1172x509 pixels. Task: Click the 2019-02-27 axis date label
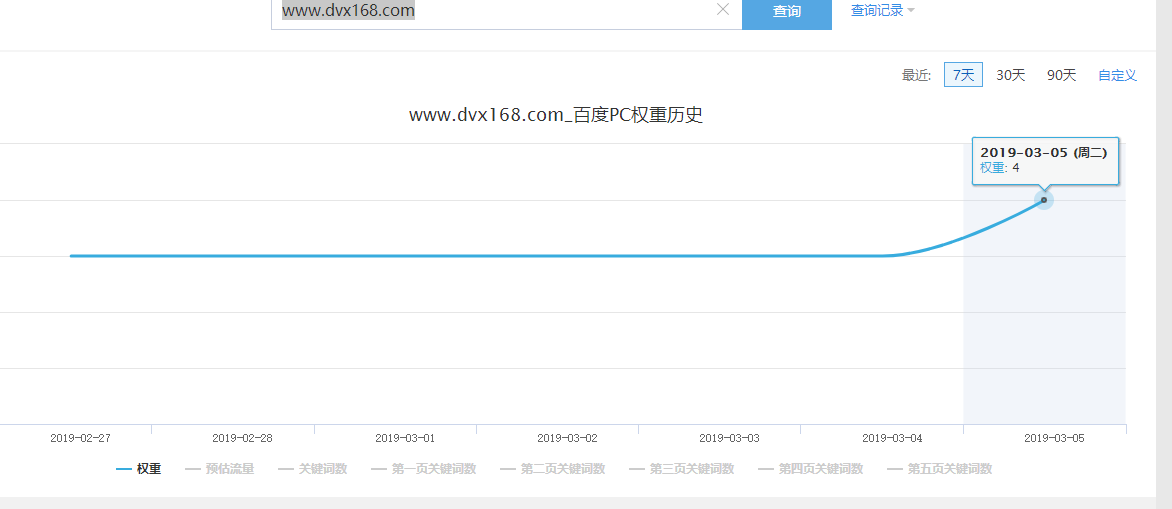coord(80,438)
